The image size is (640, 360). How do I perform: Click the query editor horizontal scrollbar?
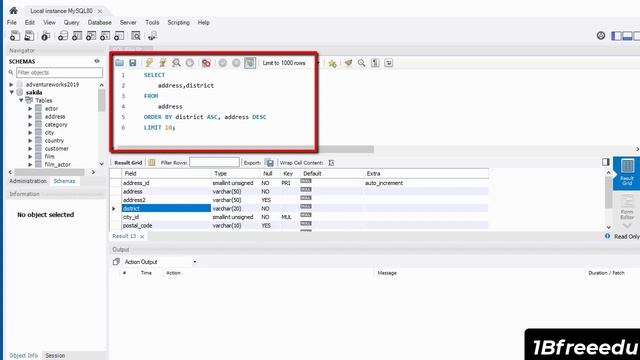pos(244,149)
